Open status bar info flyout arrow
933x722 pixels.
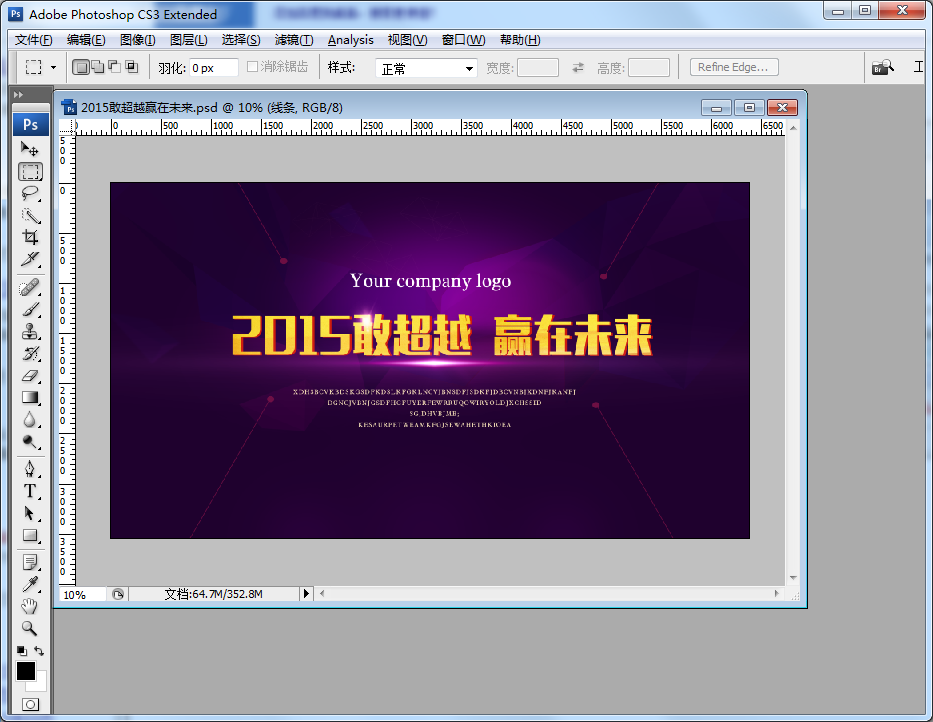click(x=306, y=593)
